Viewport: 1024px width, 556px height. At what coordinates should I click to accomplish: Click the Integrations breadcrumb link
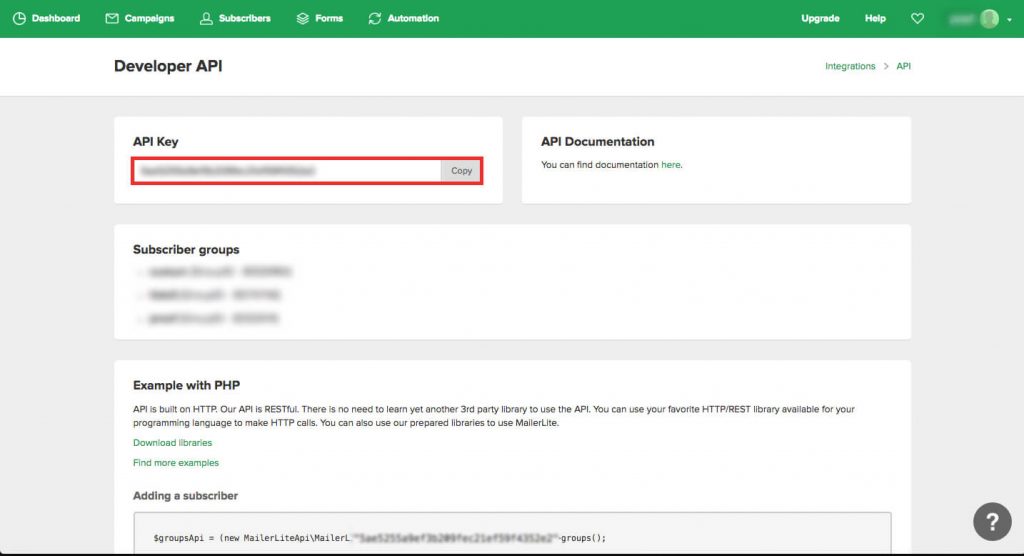[x=850, y=66]
